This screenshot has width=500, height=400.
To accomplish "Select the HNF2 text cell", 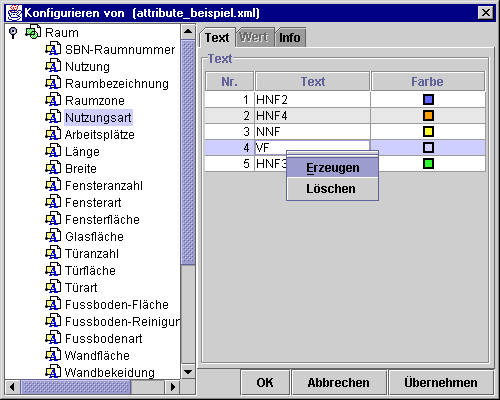I will click(312, 99).
